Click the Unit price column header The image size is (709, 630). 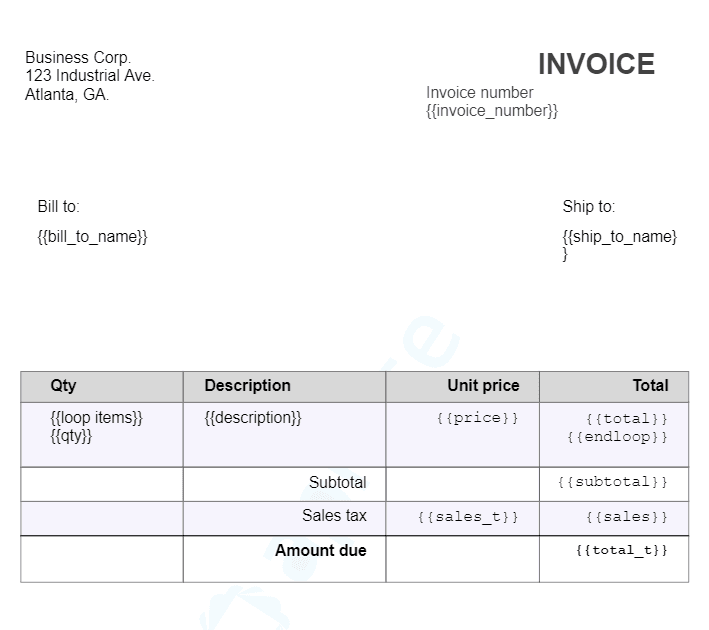coord(483,386)
